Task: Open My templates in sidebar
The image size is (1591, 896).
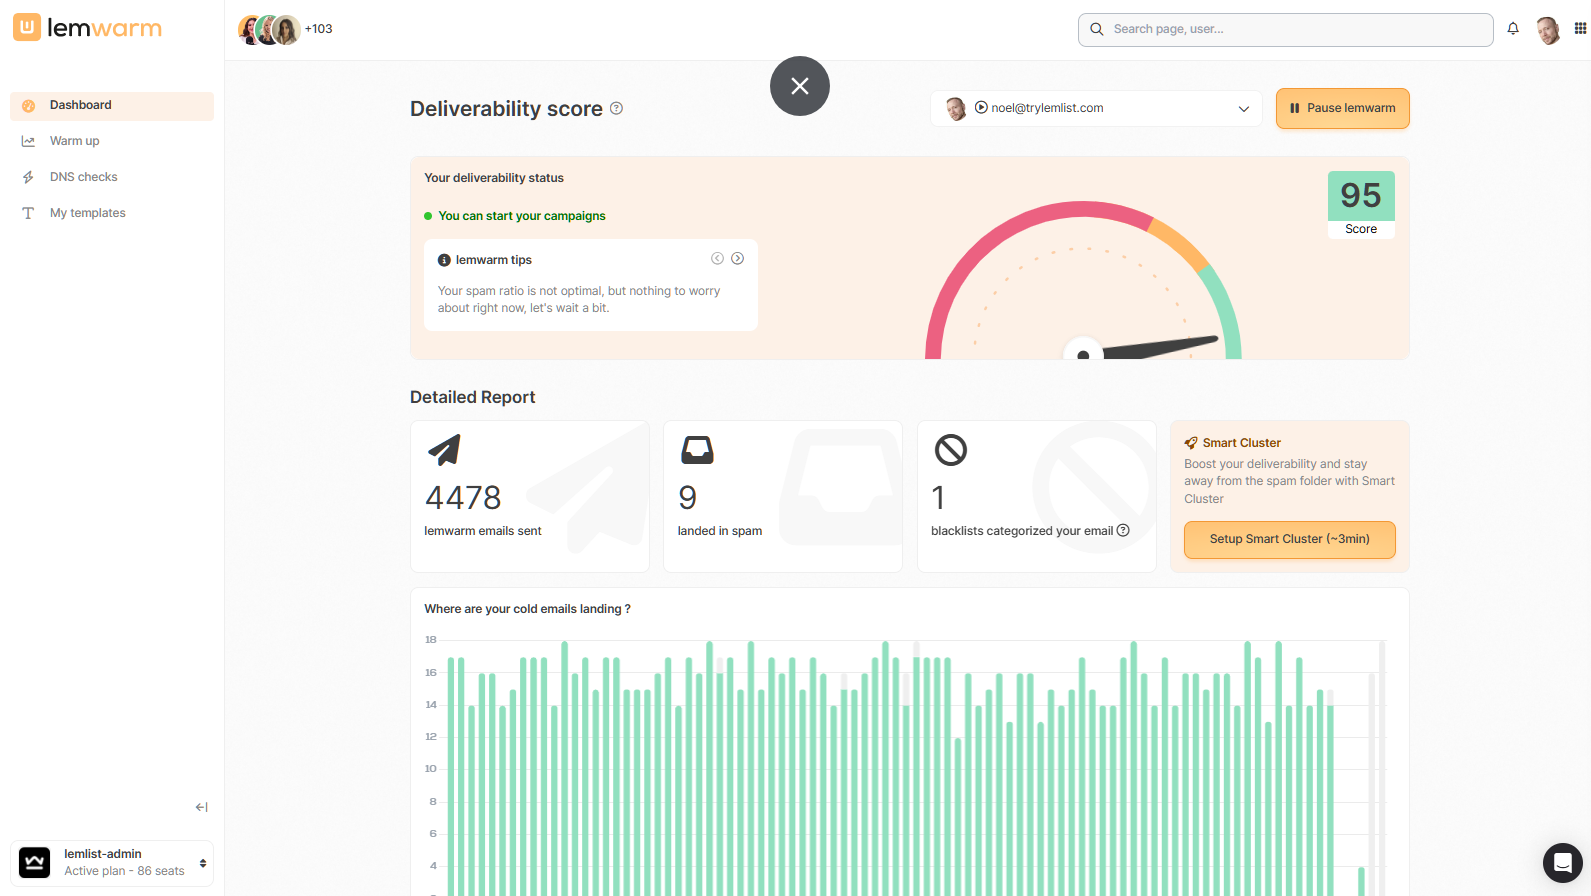Action: click(x=88, y=213)
